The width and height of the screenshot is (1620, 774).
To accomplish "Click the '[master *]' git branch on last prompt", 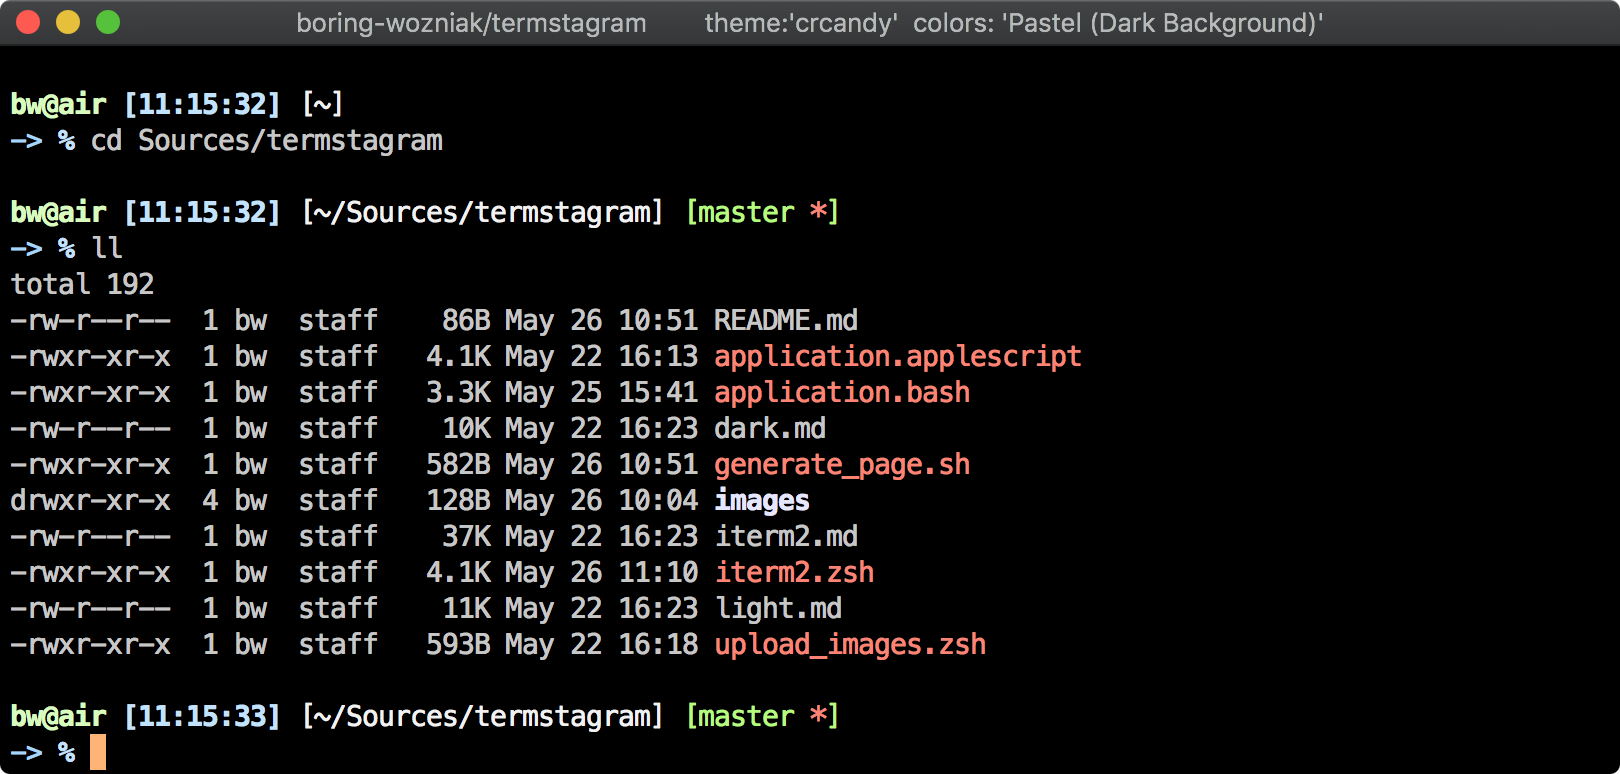I will [x=761, y=716].
